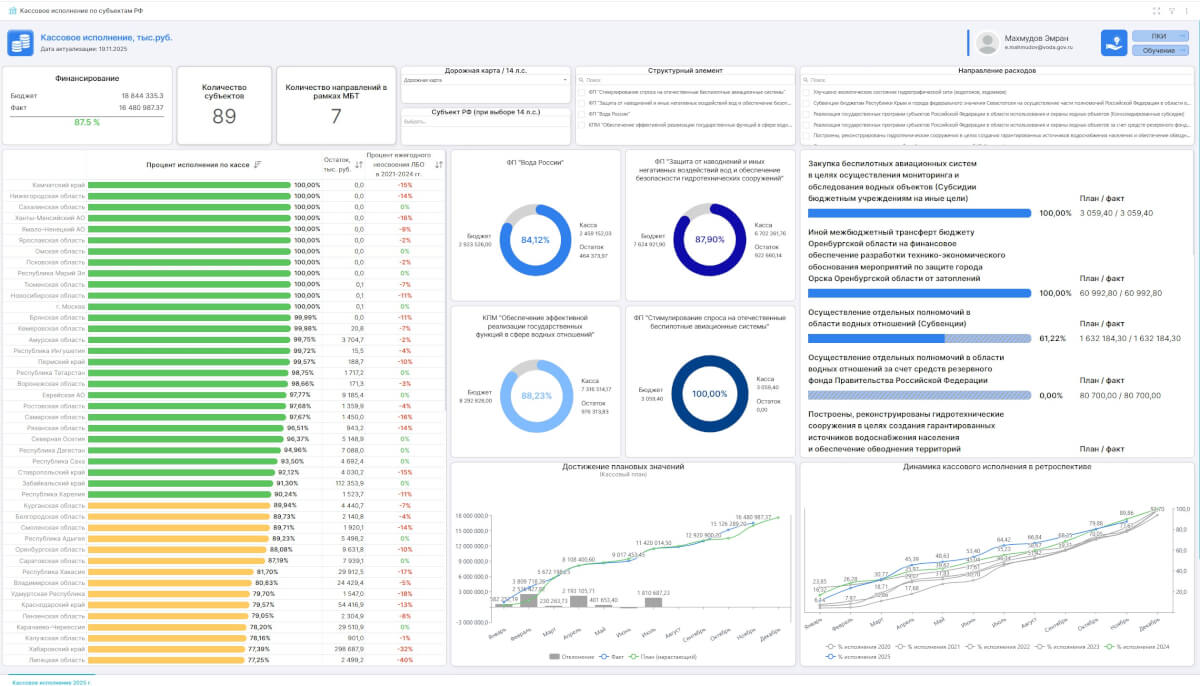Click the Камчатский край green progress bar

click(190, 185)
